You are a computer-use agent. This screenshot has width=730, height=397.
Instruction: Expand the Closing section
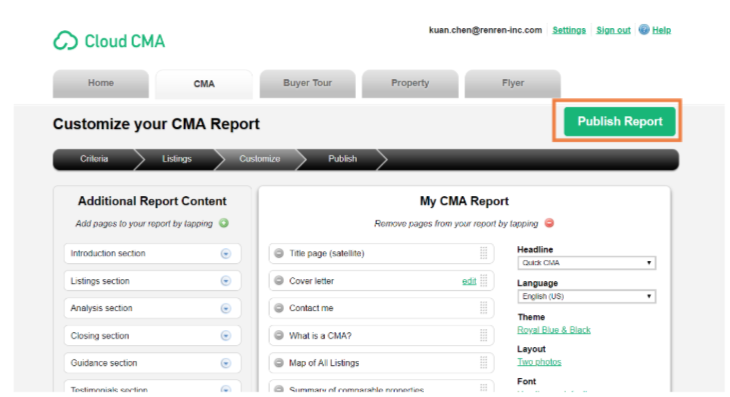[x=226, y=336]
